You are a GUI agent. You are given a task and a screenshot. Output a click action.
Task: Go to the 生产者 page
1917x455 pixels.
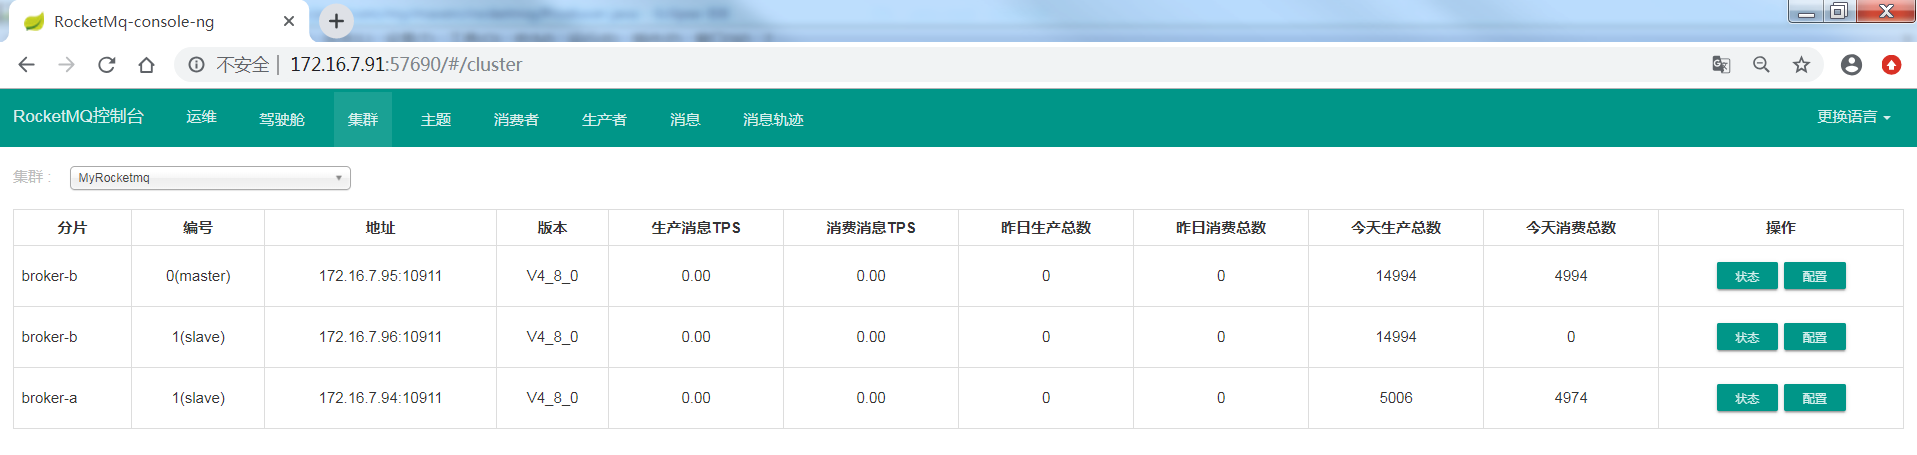(604, 119)
